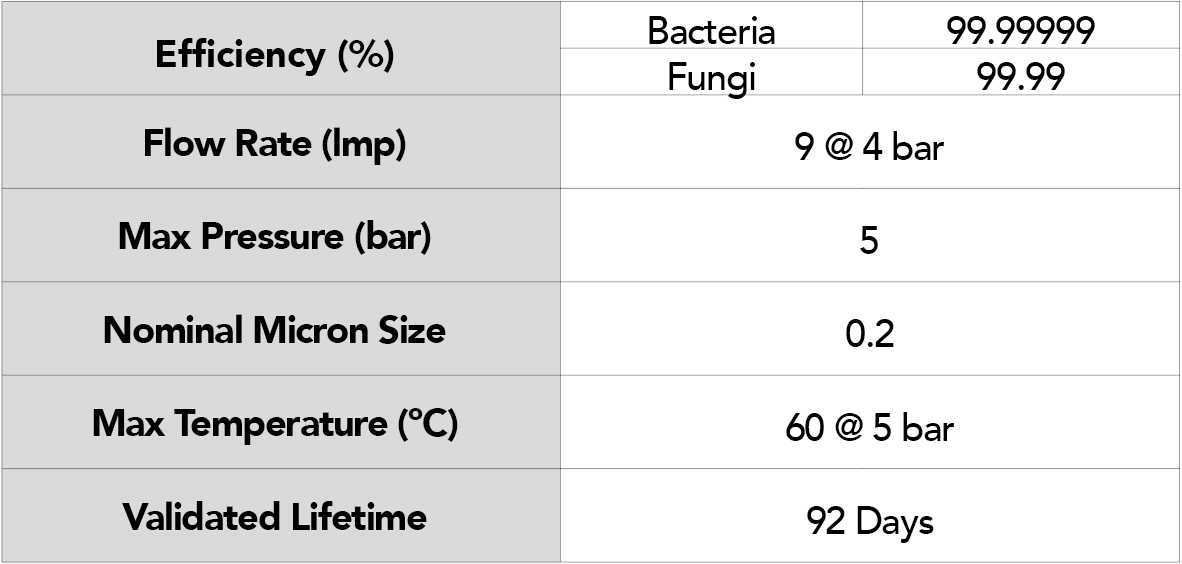Click the word Pressure in header

(x=262, y=235)
